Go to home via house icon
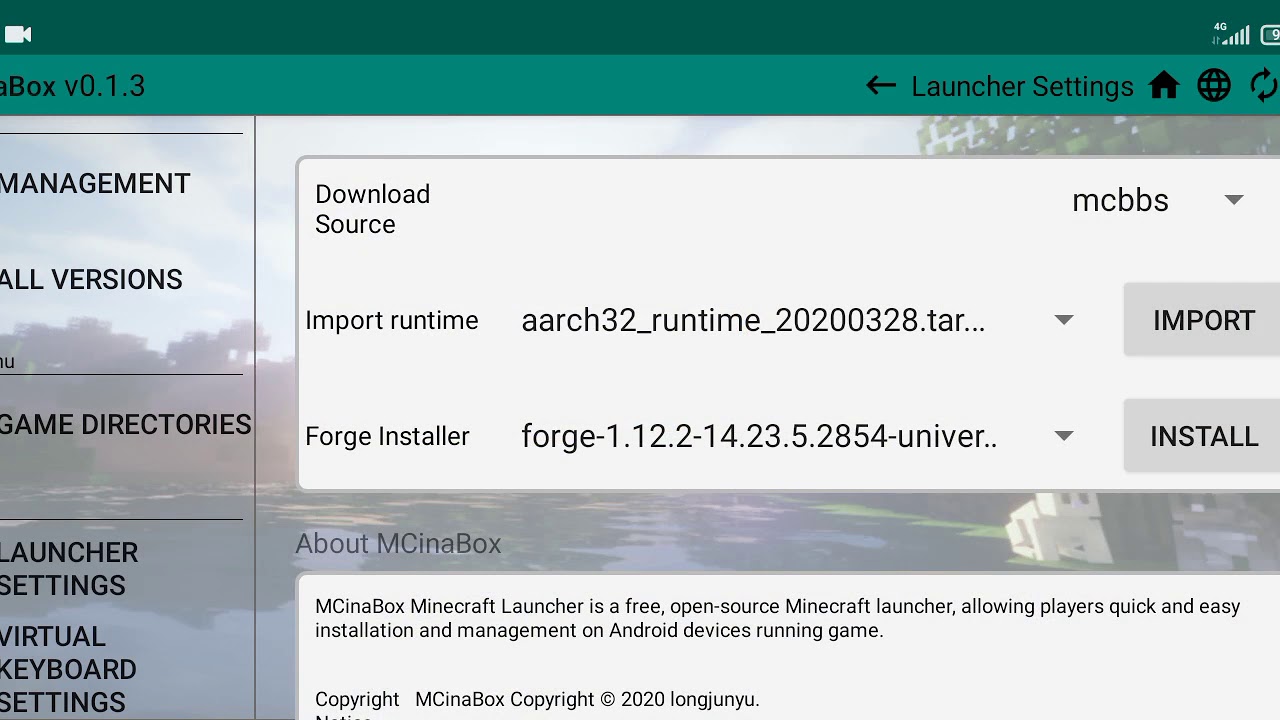The width and height of the screenshot is (1280, 720). coord(1164,86)
